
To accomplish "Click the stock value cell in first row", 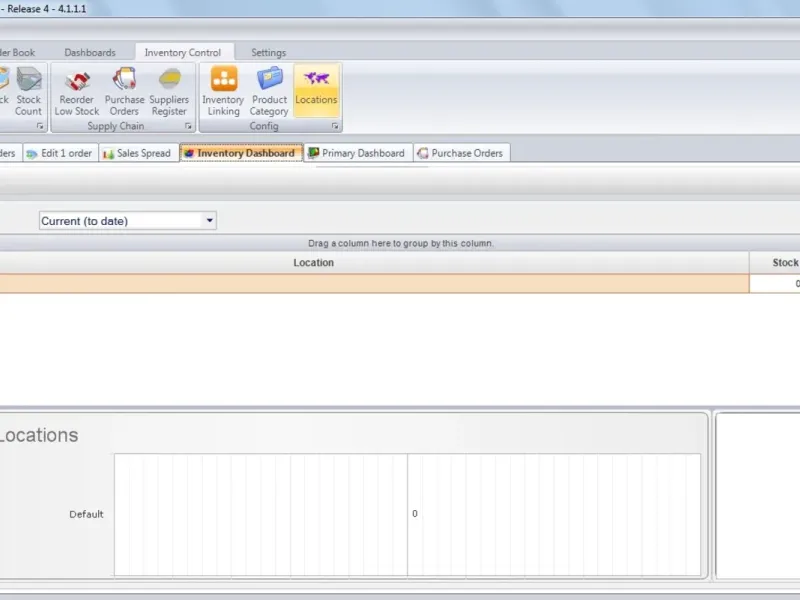I will tap(775, 283).
